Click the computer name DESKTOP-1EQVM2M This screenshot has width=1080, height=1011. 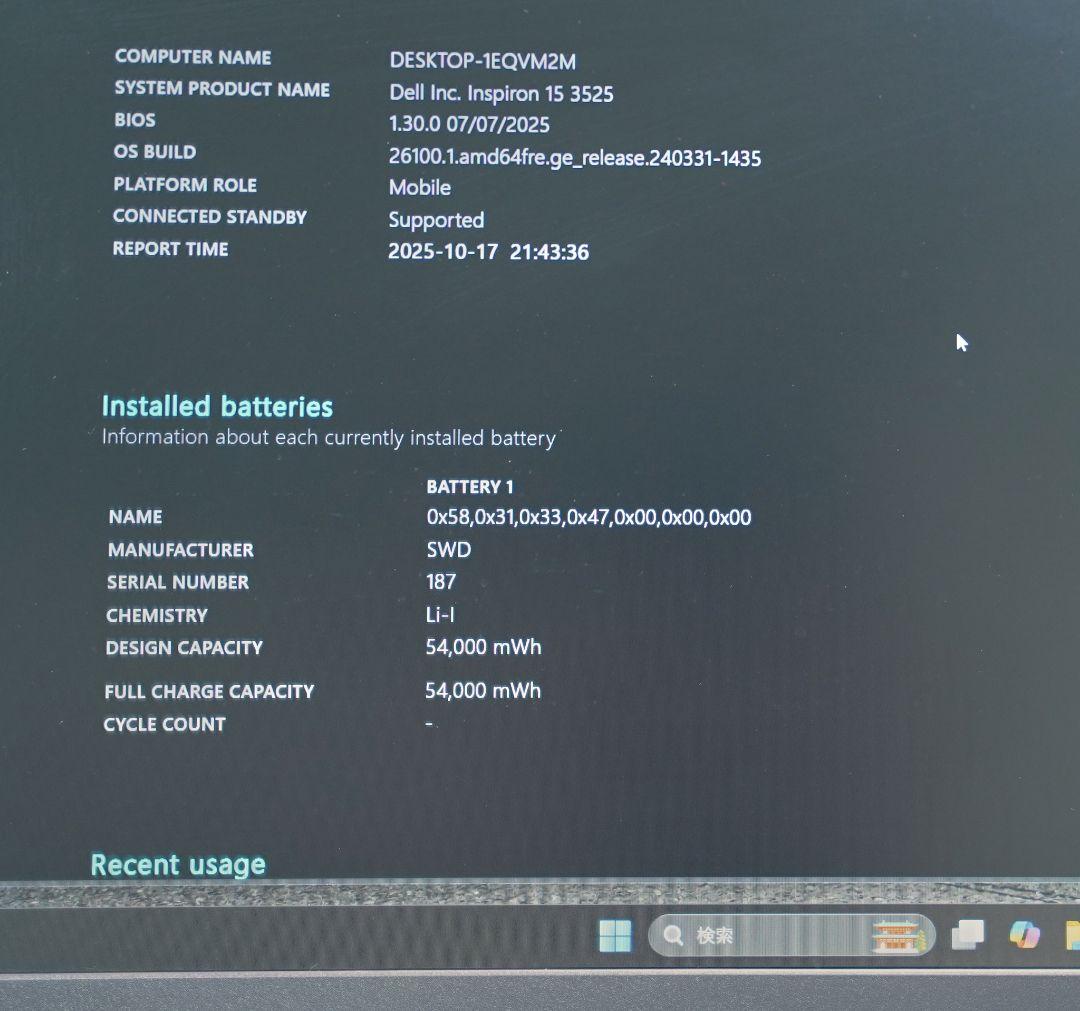pyautogui.click(x=482, y=61)
